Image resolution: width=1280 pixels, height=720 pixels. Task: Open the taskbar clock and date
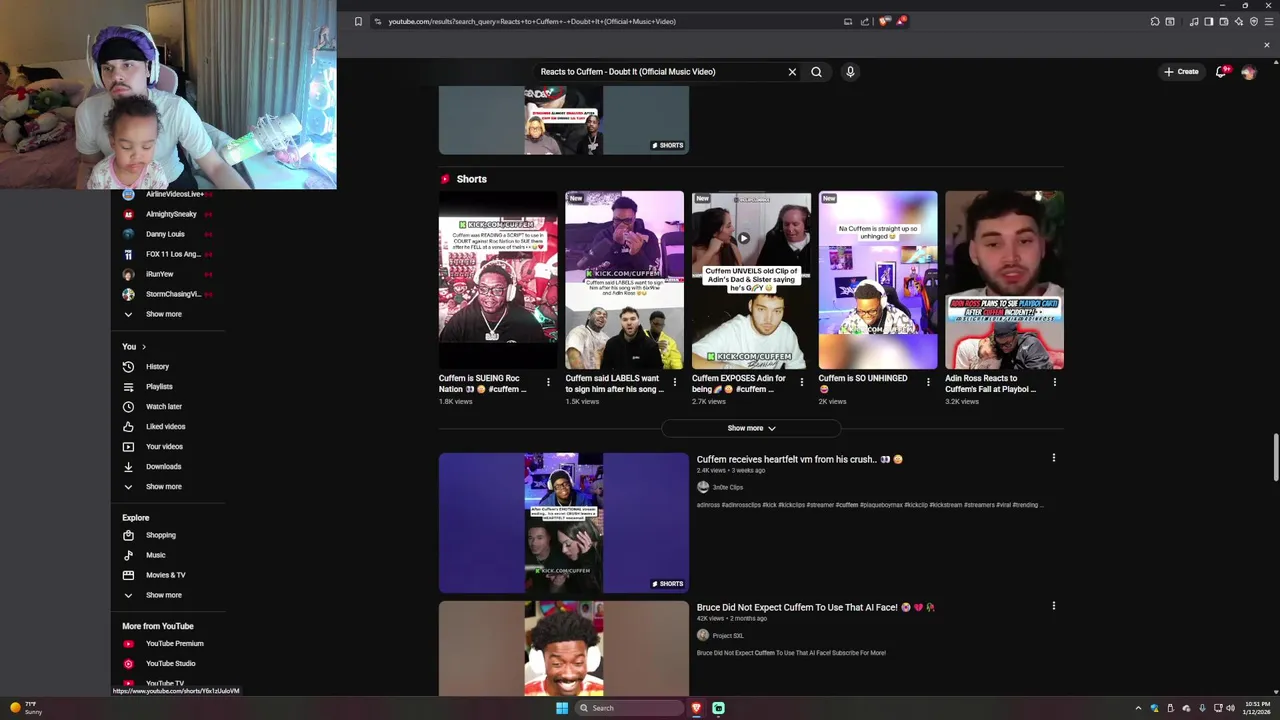coord(1258,708)
